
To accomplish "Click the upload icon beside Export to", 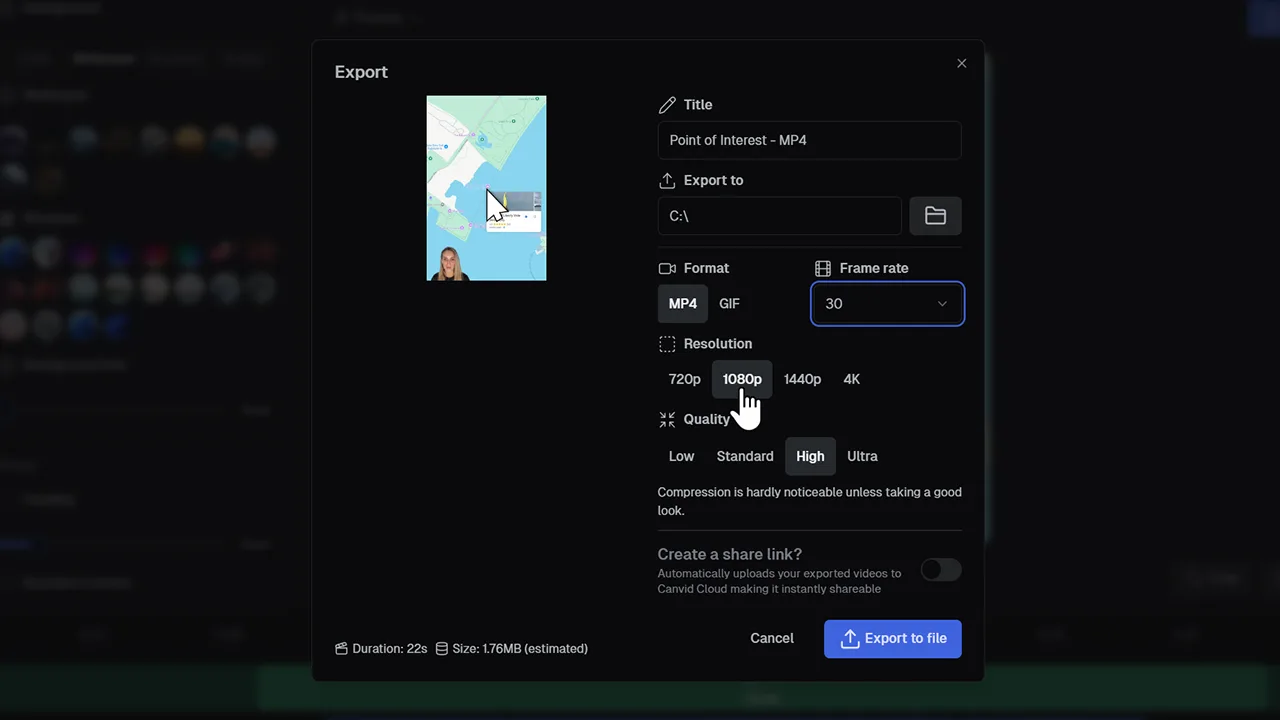I will pyautogui.click(x=667, y=180).
